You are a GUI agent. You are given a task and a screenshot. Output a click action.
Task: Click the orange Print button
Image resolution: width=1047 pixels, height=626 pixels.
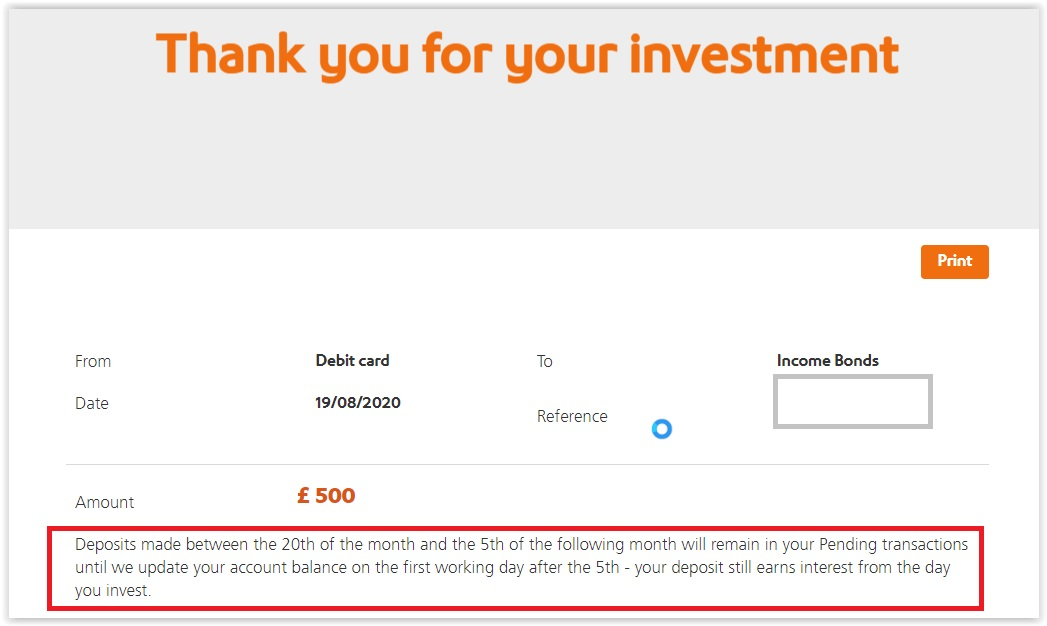point(954,261)
